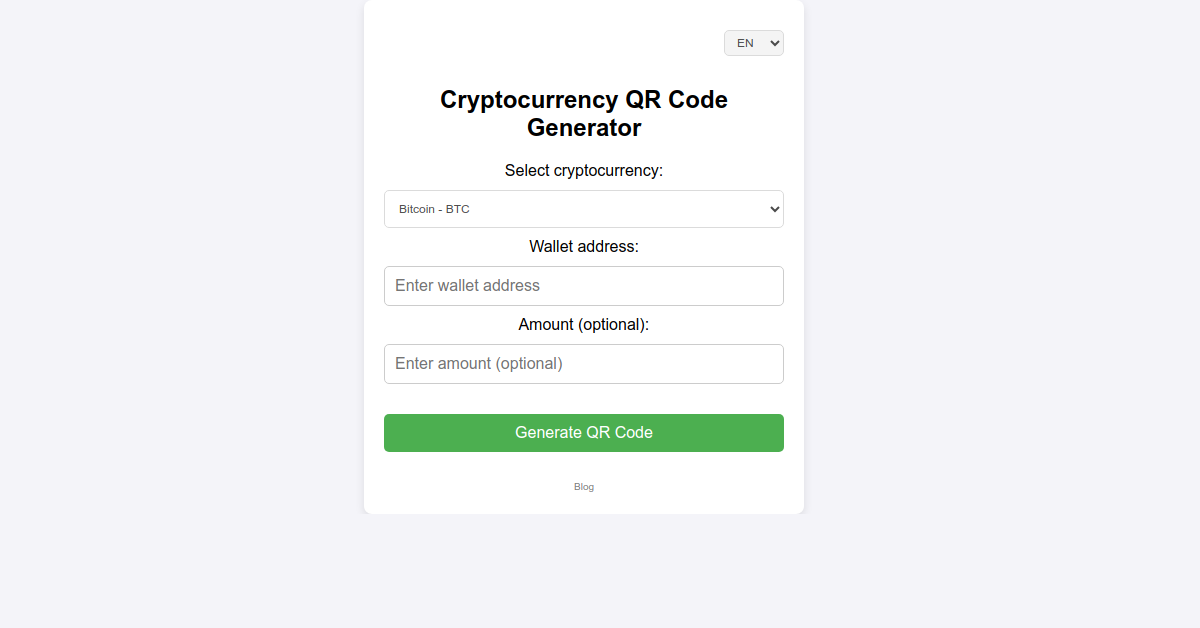The height and width of the screenshot is (628, 1200).
Task: Expand the cryptocurrency selection dropdown
Action: click(x=583, y=209)
